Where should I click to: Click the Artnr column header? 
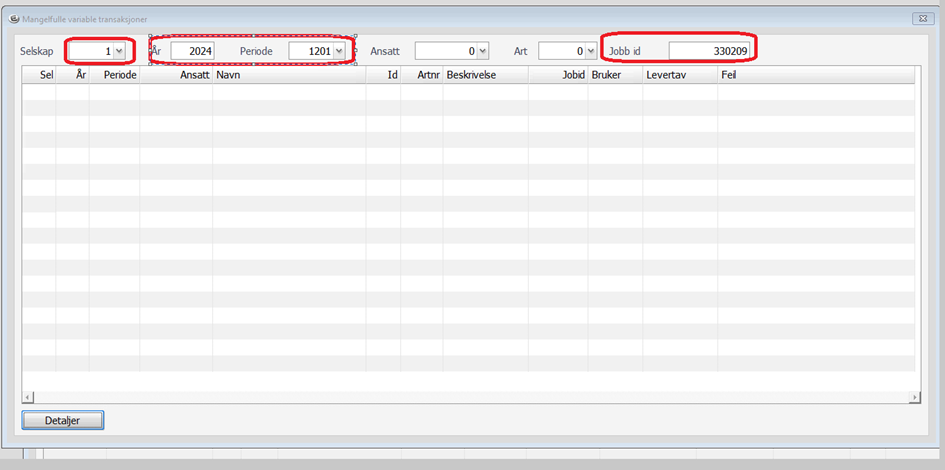[422, 75]
